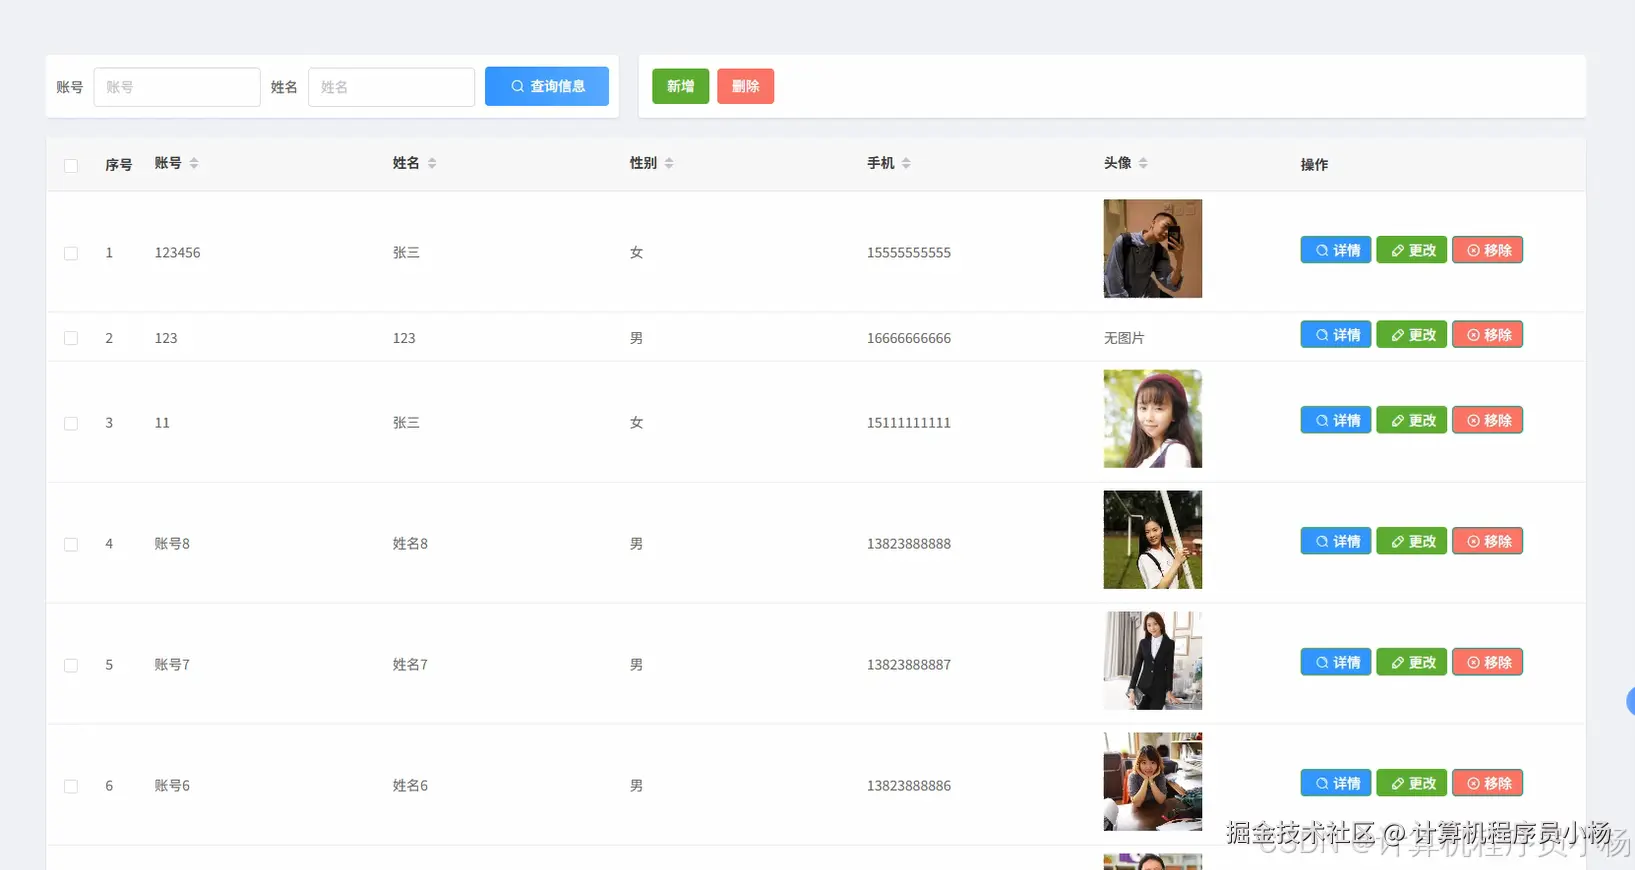The width and height of the screenshot is (1635, 870).
Task: Click phone number 13823888887
Action: (909, 665)
